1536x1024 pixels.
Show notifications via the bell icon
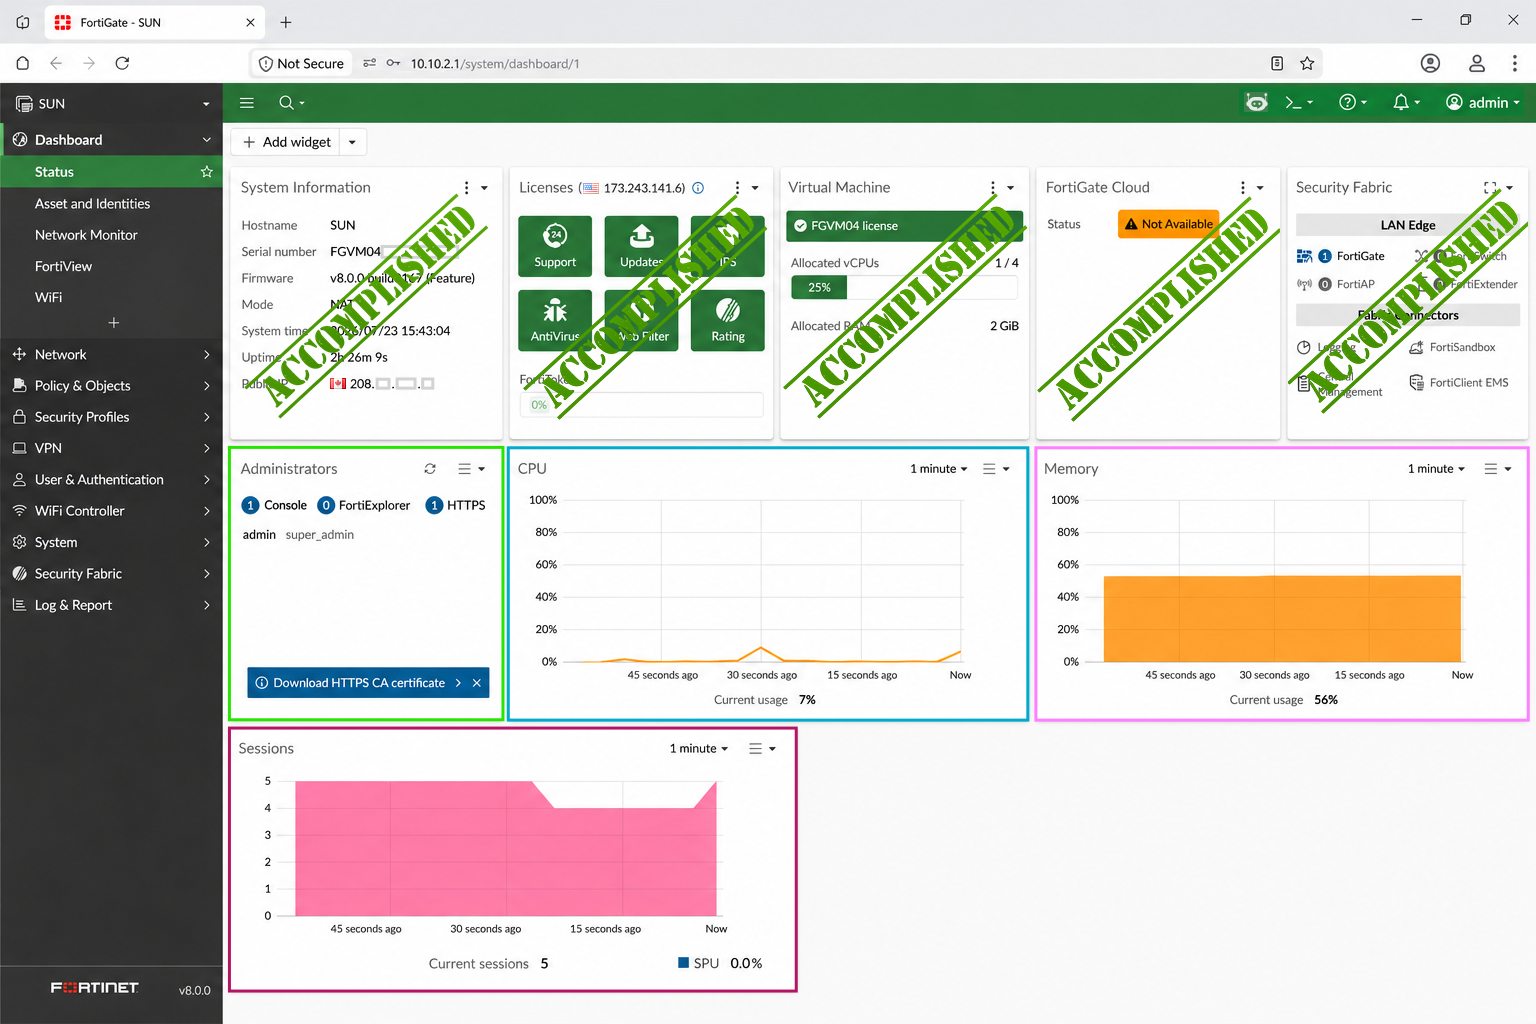(1406, 102)
